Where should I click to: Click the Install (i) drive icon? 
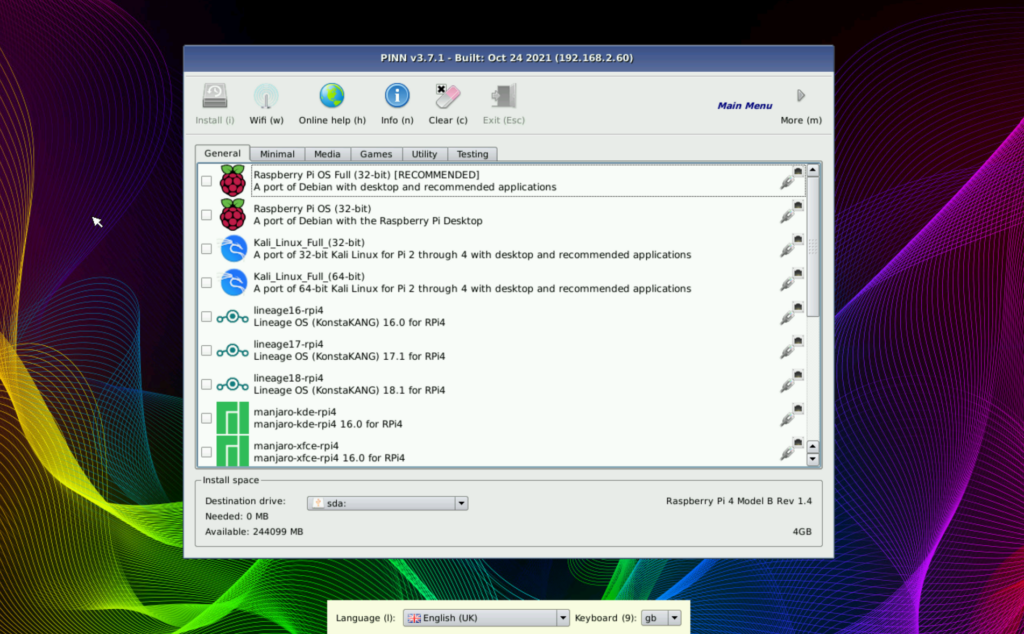[x=215, y=96]
